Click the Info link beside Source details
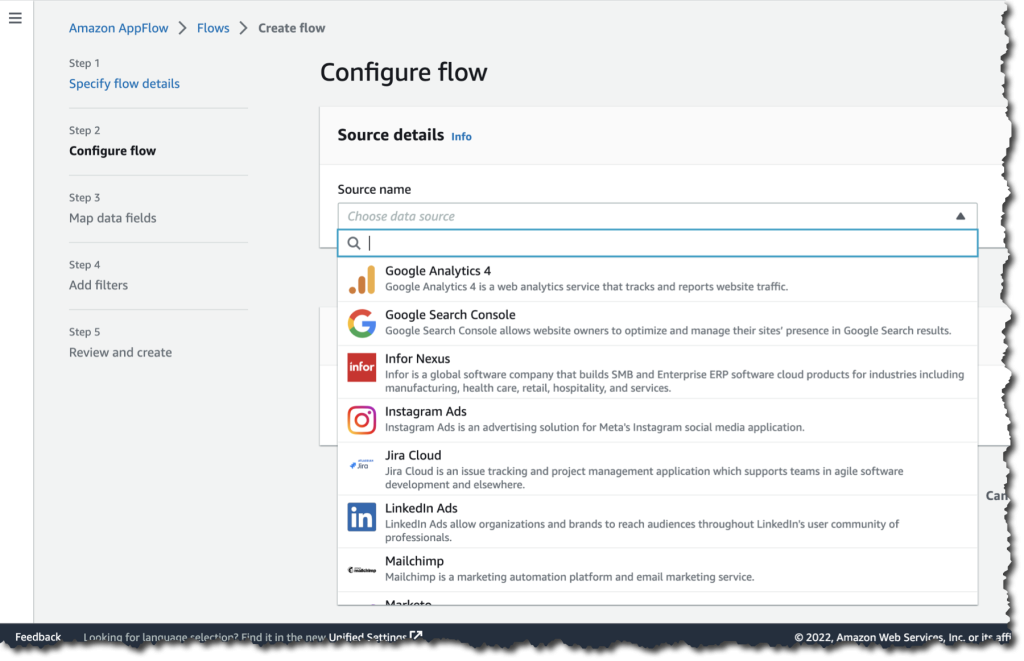 tap(461, 136)
